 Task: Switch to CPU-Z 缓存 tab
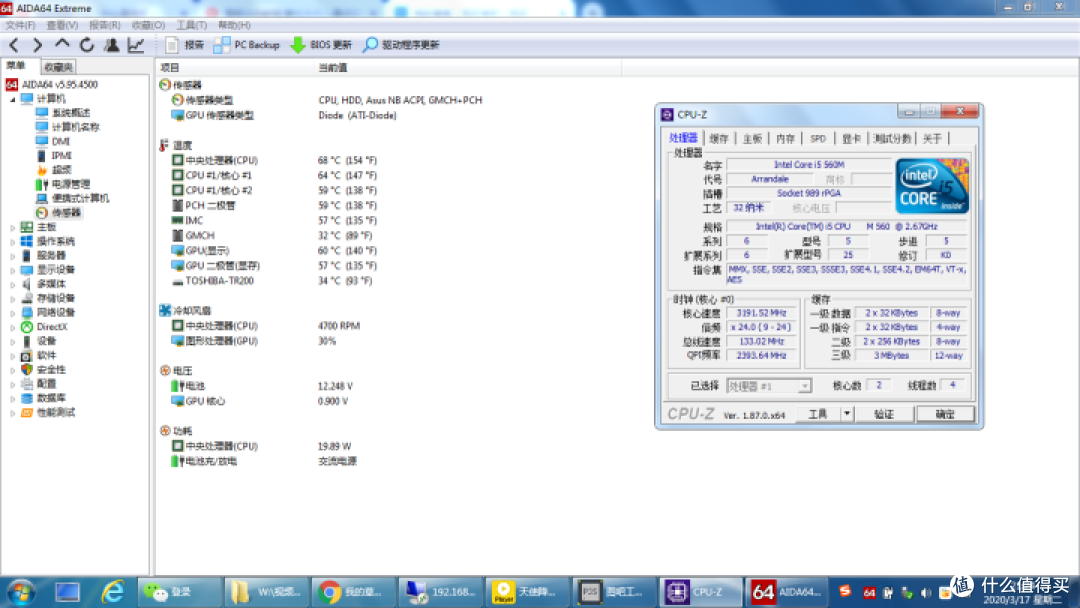[718, 139]
